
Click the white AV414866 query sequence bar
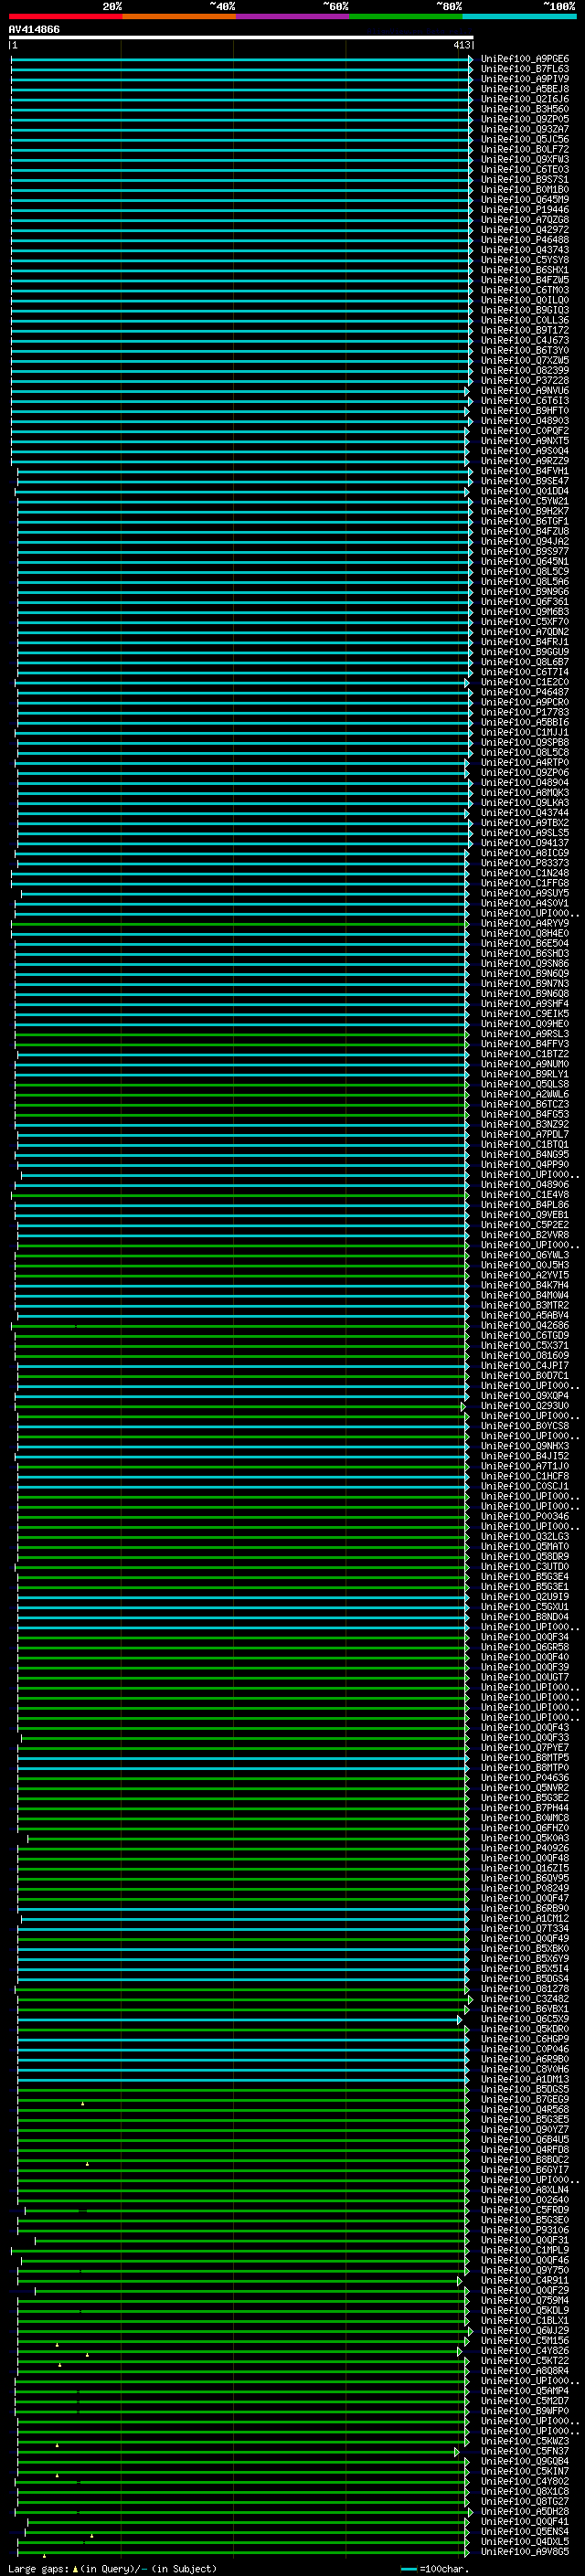pos(240,38)
